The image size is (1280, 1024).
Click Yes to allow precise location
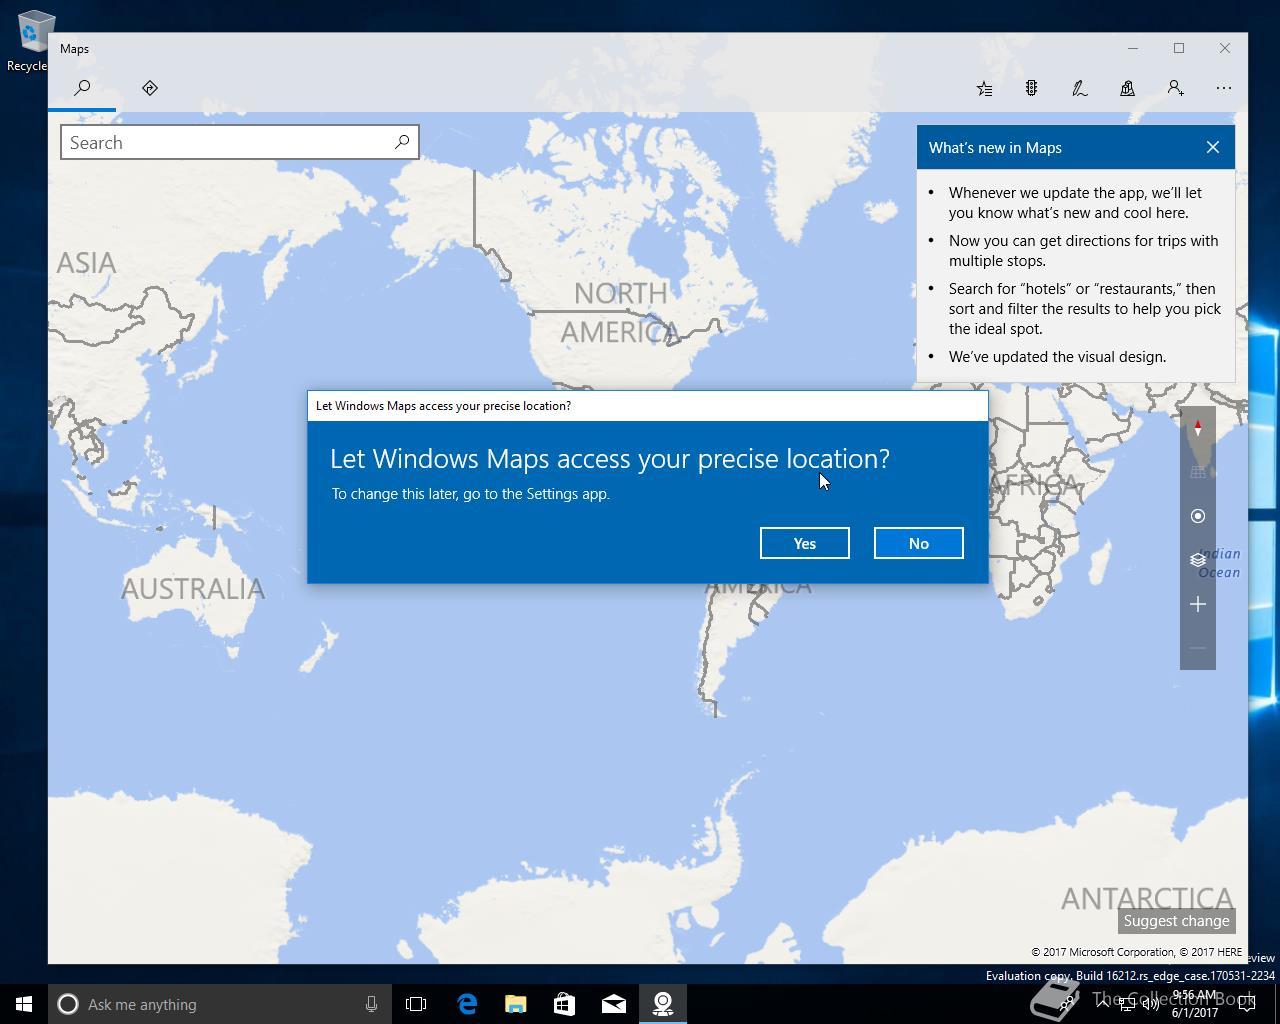[805, 543]
